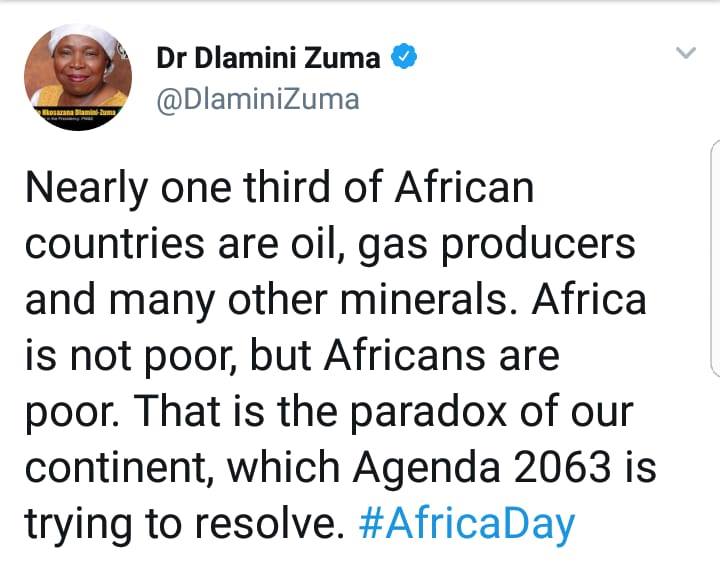The height and width of the screenshot is (567, 720).
Task: Click the phrase 'many other minerals'
Action: pyautogui.click(x=308, y=300)
